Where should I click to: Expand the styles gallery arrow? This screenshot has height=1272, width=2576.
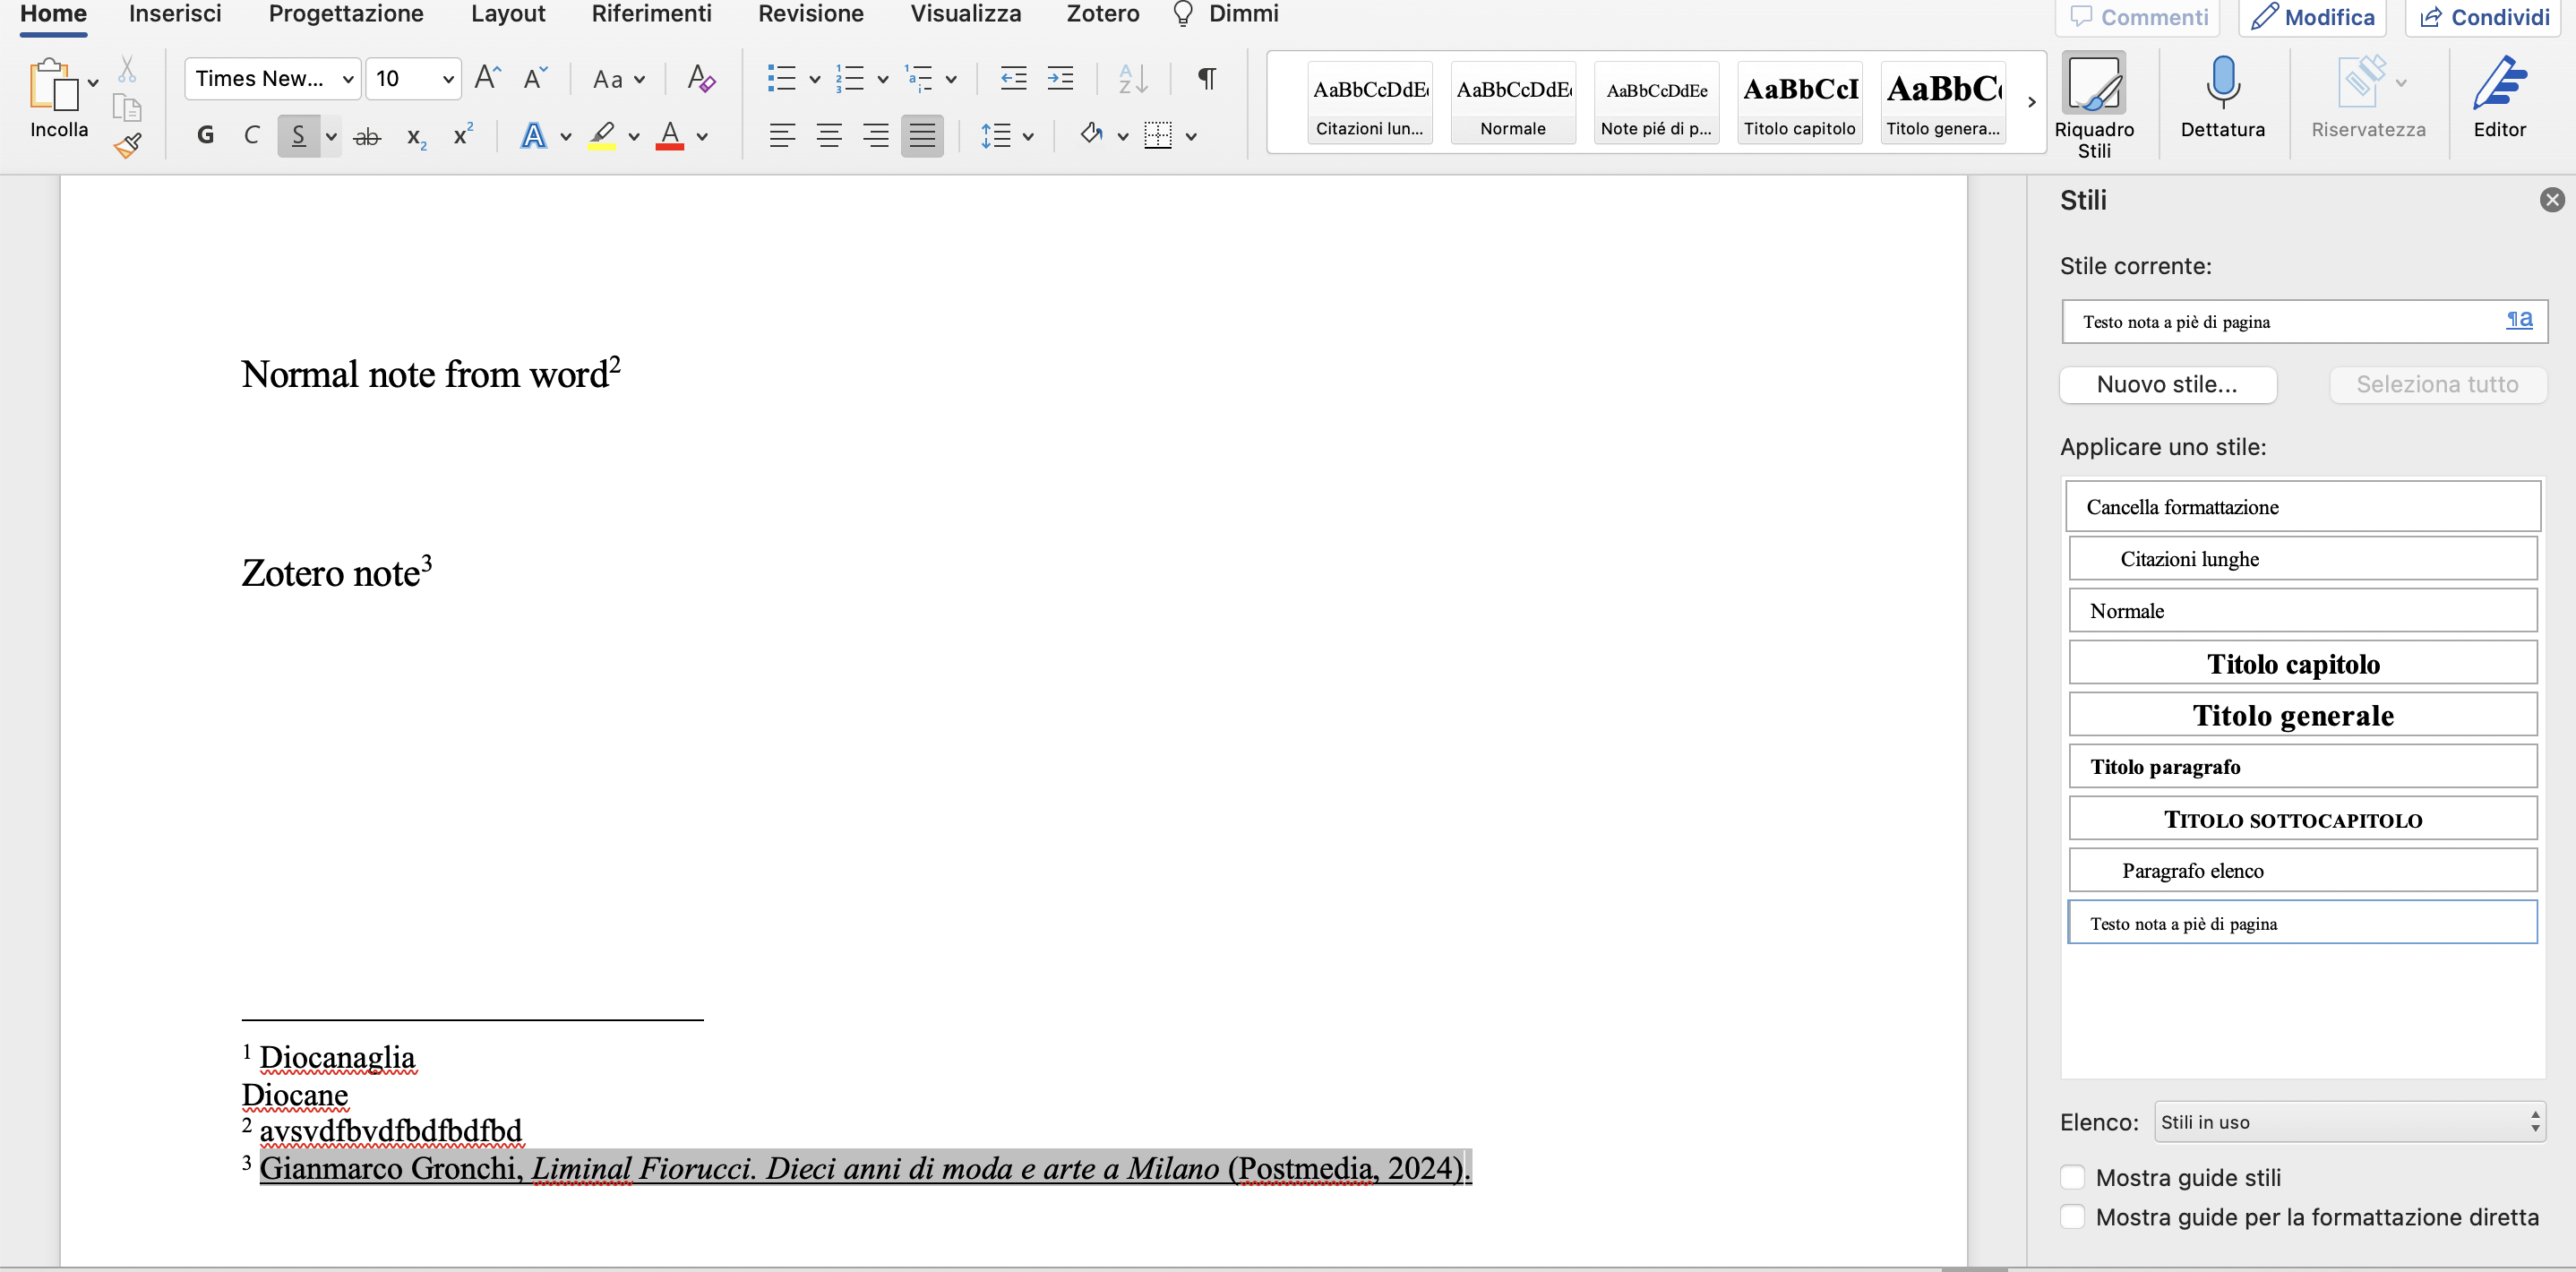point(2031,102)
